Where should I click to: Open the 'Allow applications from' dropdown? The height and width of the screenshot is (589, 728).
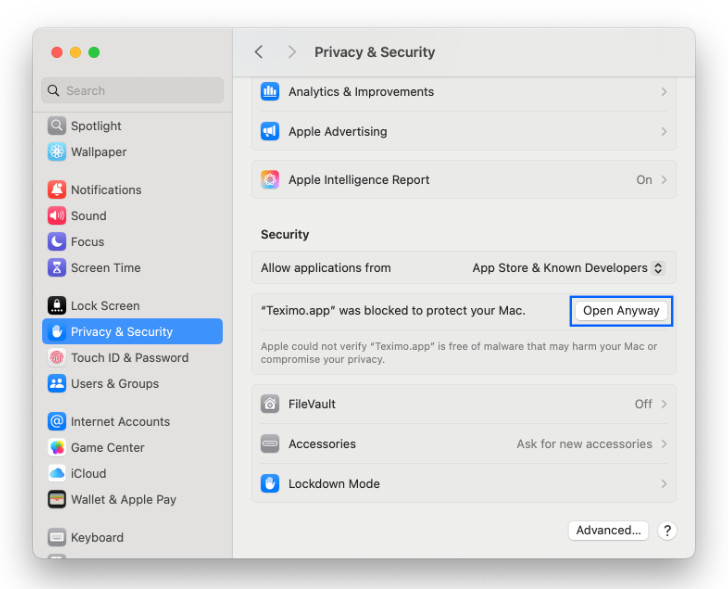coord(567,268)
